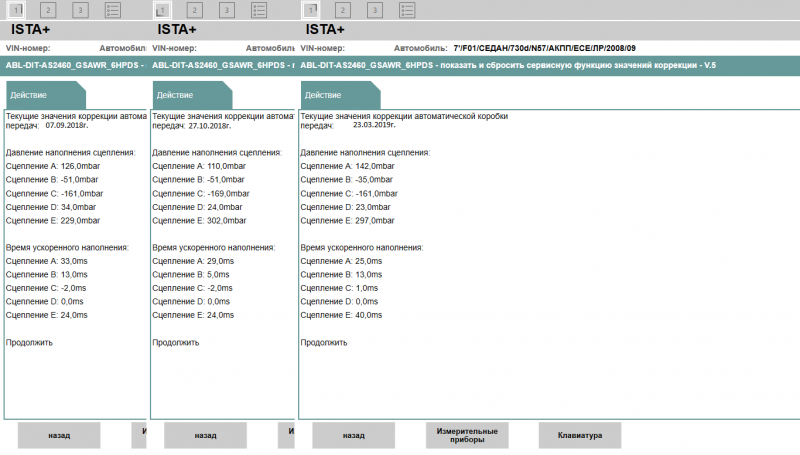Image resolution: width=800 pixels, height=455 pixels.
Task: Select date 23.03.2019г. in right window
Action: tap(374, 124)
